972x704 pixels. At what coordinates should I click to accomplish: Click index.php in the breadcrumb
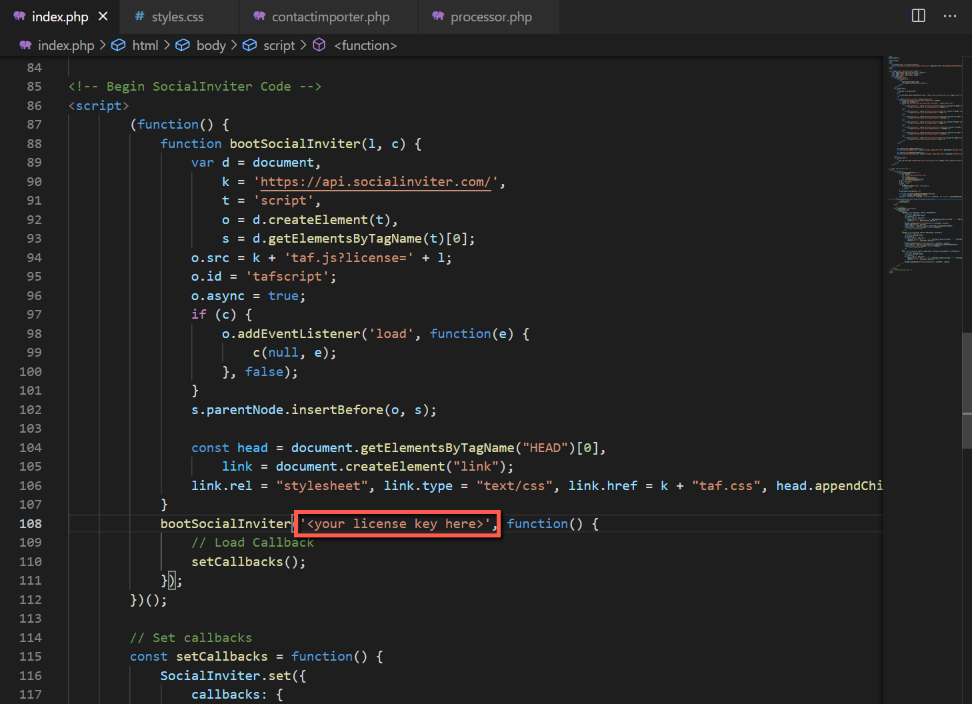[x=66, y=45]
